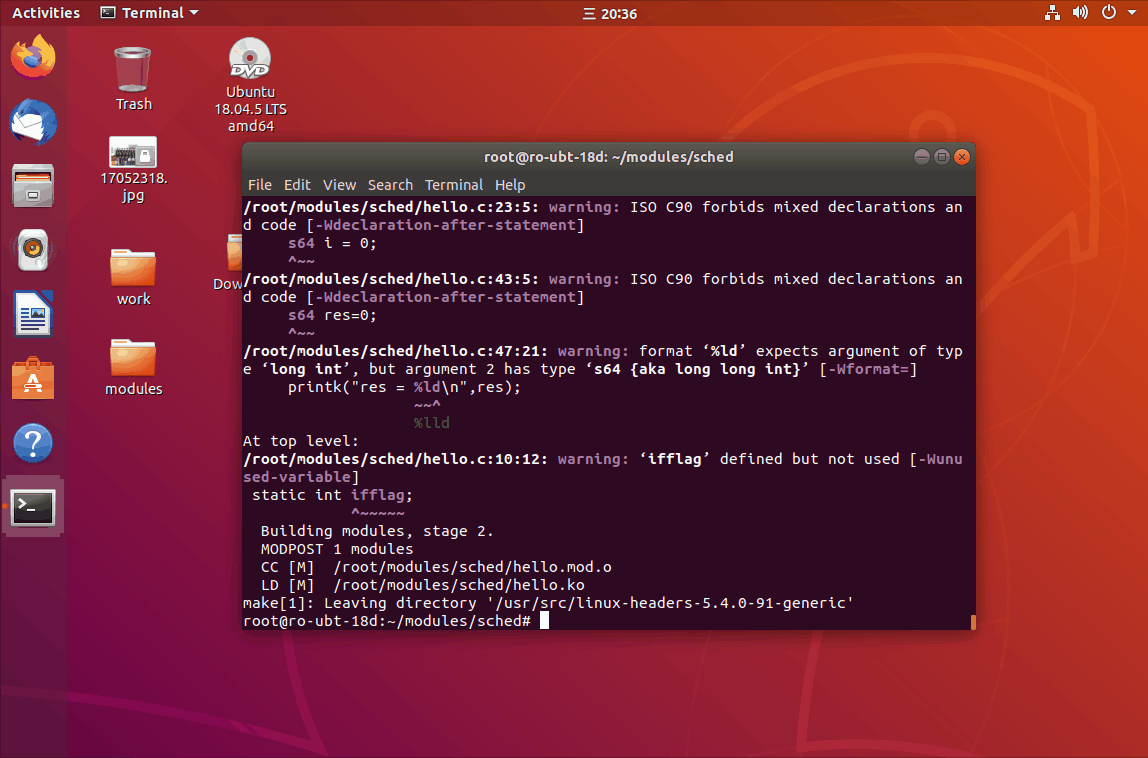
Task: Click the 'MODPOST 1 modules' line
Action: click(337, 549)
